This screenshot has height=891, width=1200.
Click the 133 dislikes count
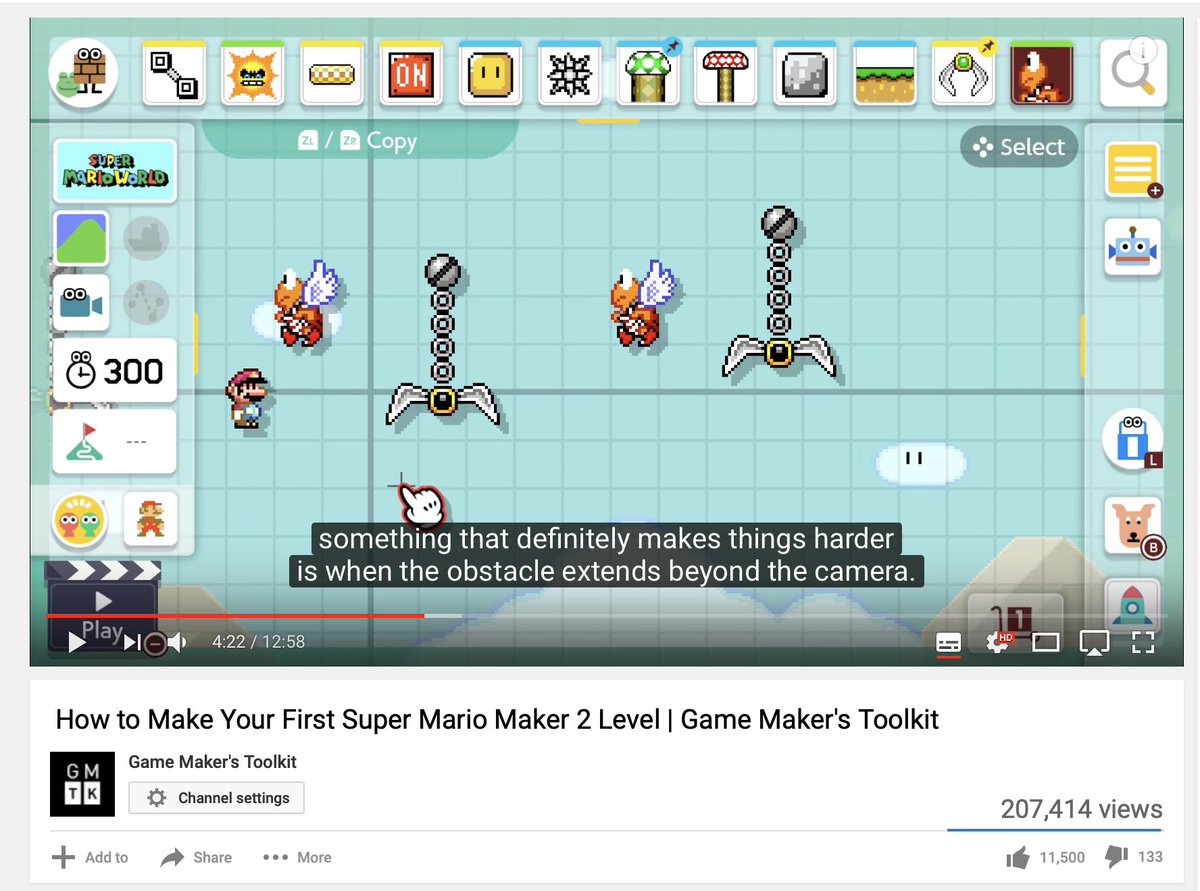point(1150,857)
